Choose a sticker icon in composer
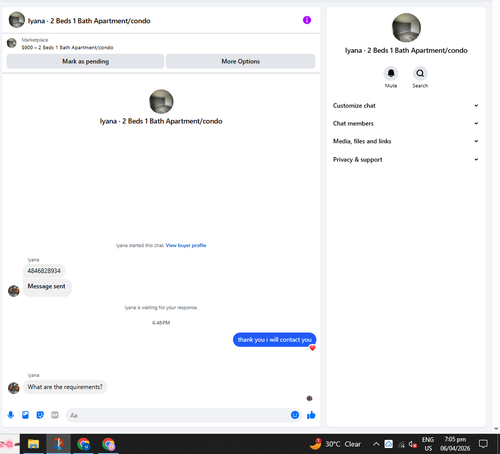The width and height of the screenshot is (500, 454). pyautogui.click(x=40, y=415)
